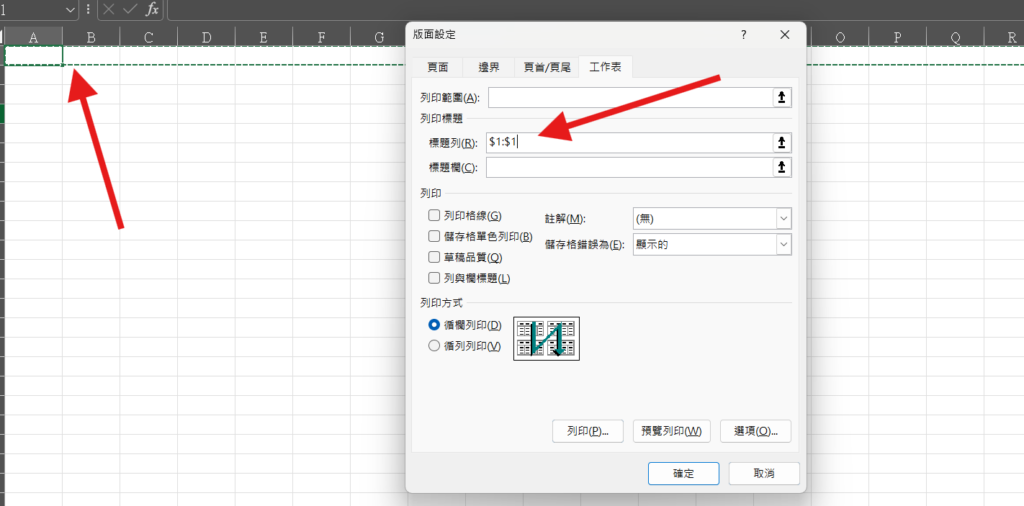Click the cancel X in formula bar
The image size is (1024, 506).
108,9
